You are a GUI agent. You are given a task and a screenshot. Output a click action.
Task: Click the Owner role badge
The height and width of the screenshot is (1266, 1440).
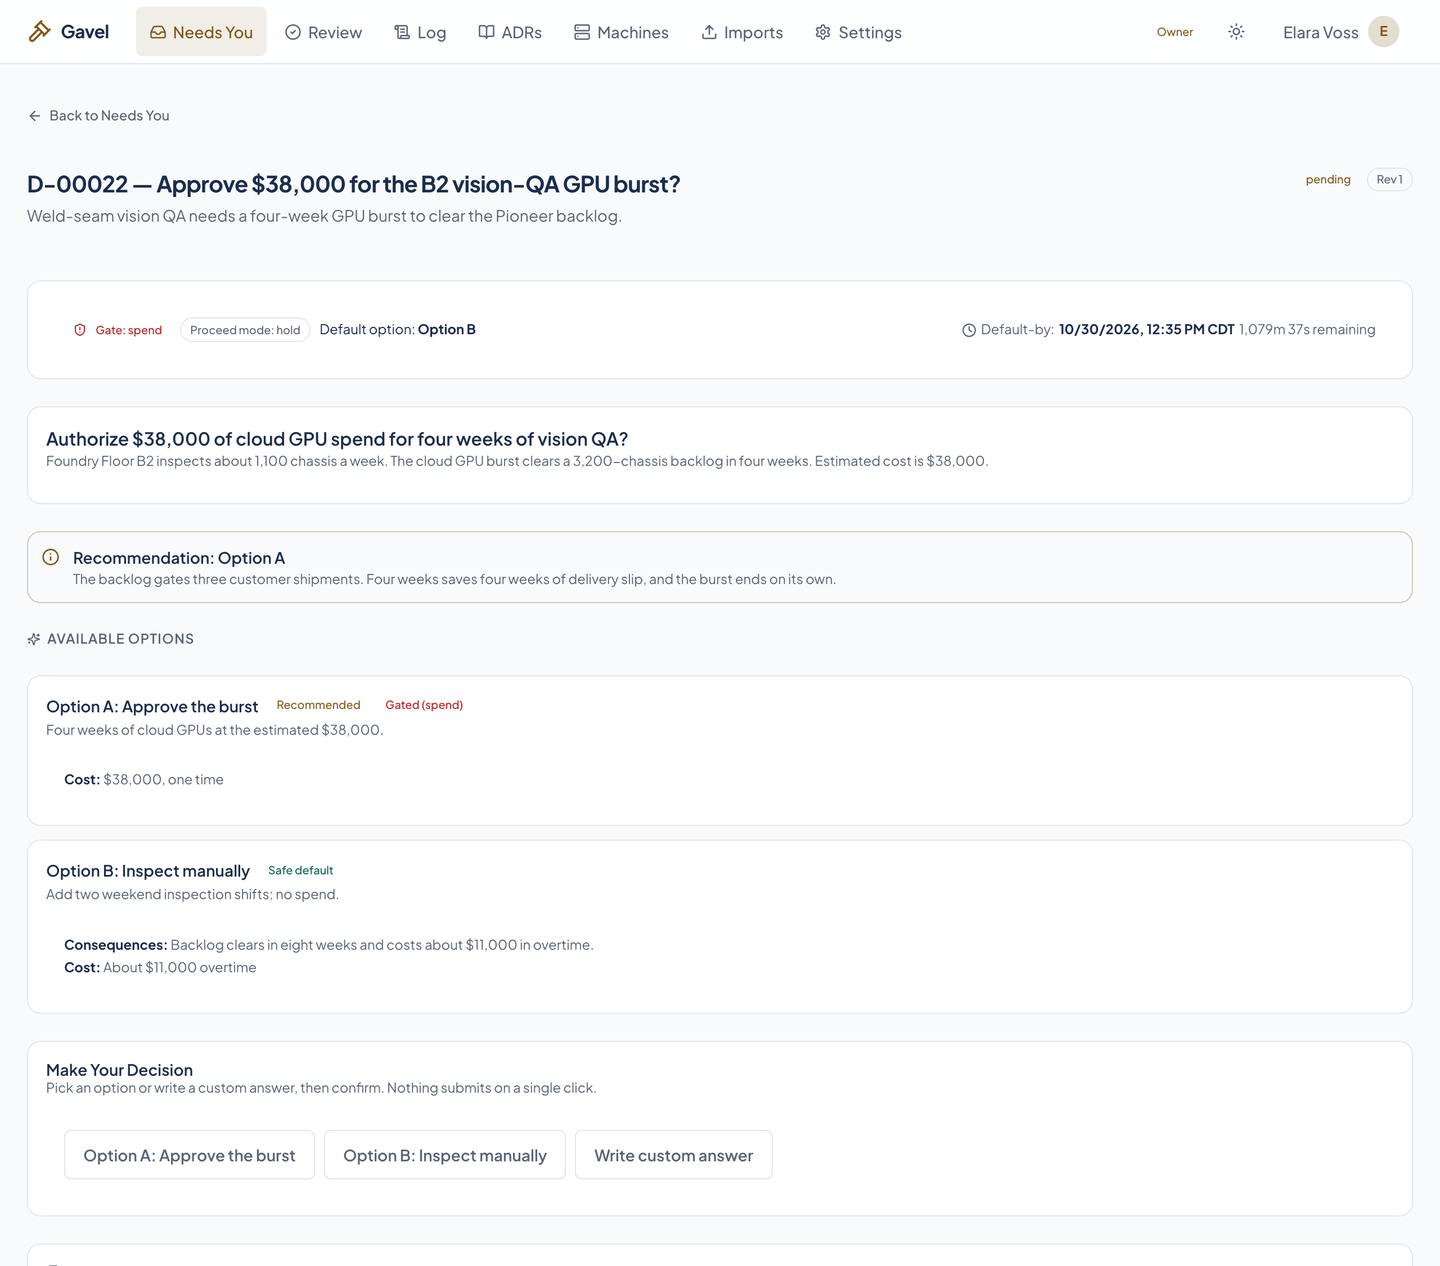(x=1175, y=32)
